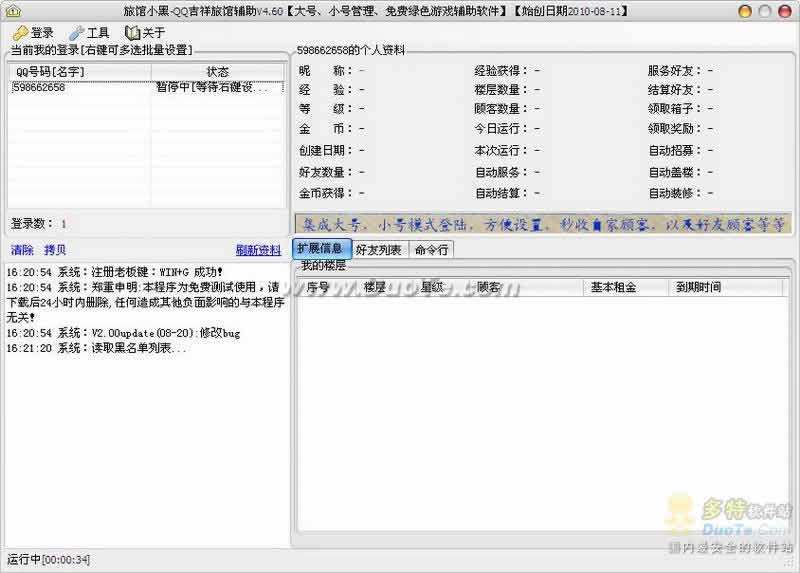Switch to the 好友列表 tab
This screenshot has height=573, width=800.
379,250
